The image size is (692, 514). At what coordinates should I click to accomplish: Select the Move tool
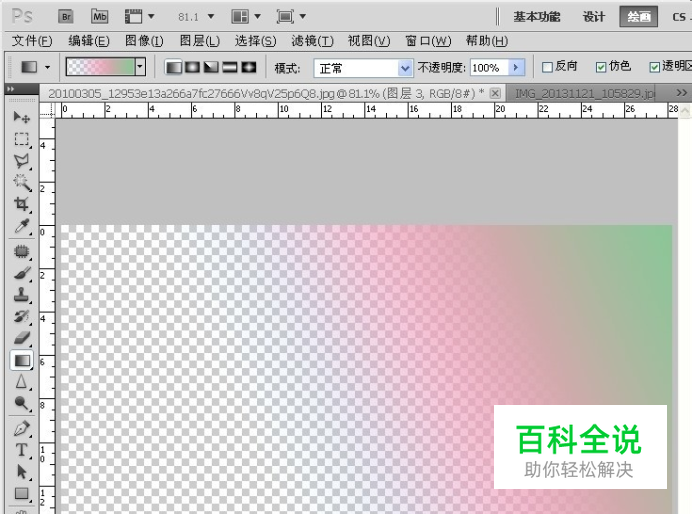point(22,117)
